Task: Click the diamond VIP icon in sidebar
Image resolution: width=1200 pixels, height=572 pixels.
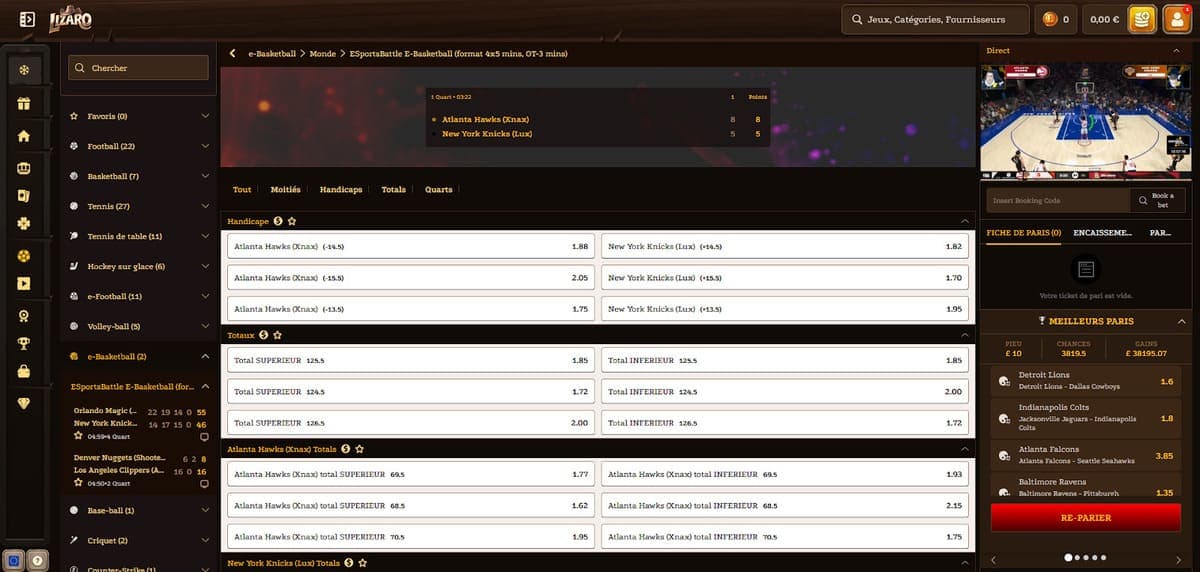Action: tap(24, 403)
